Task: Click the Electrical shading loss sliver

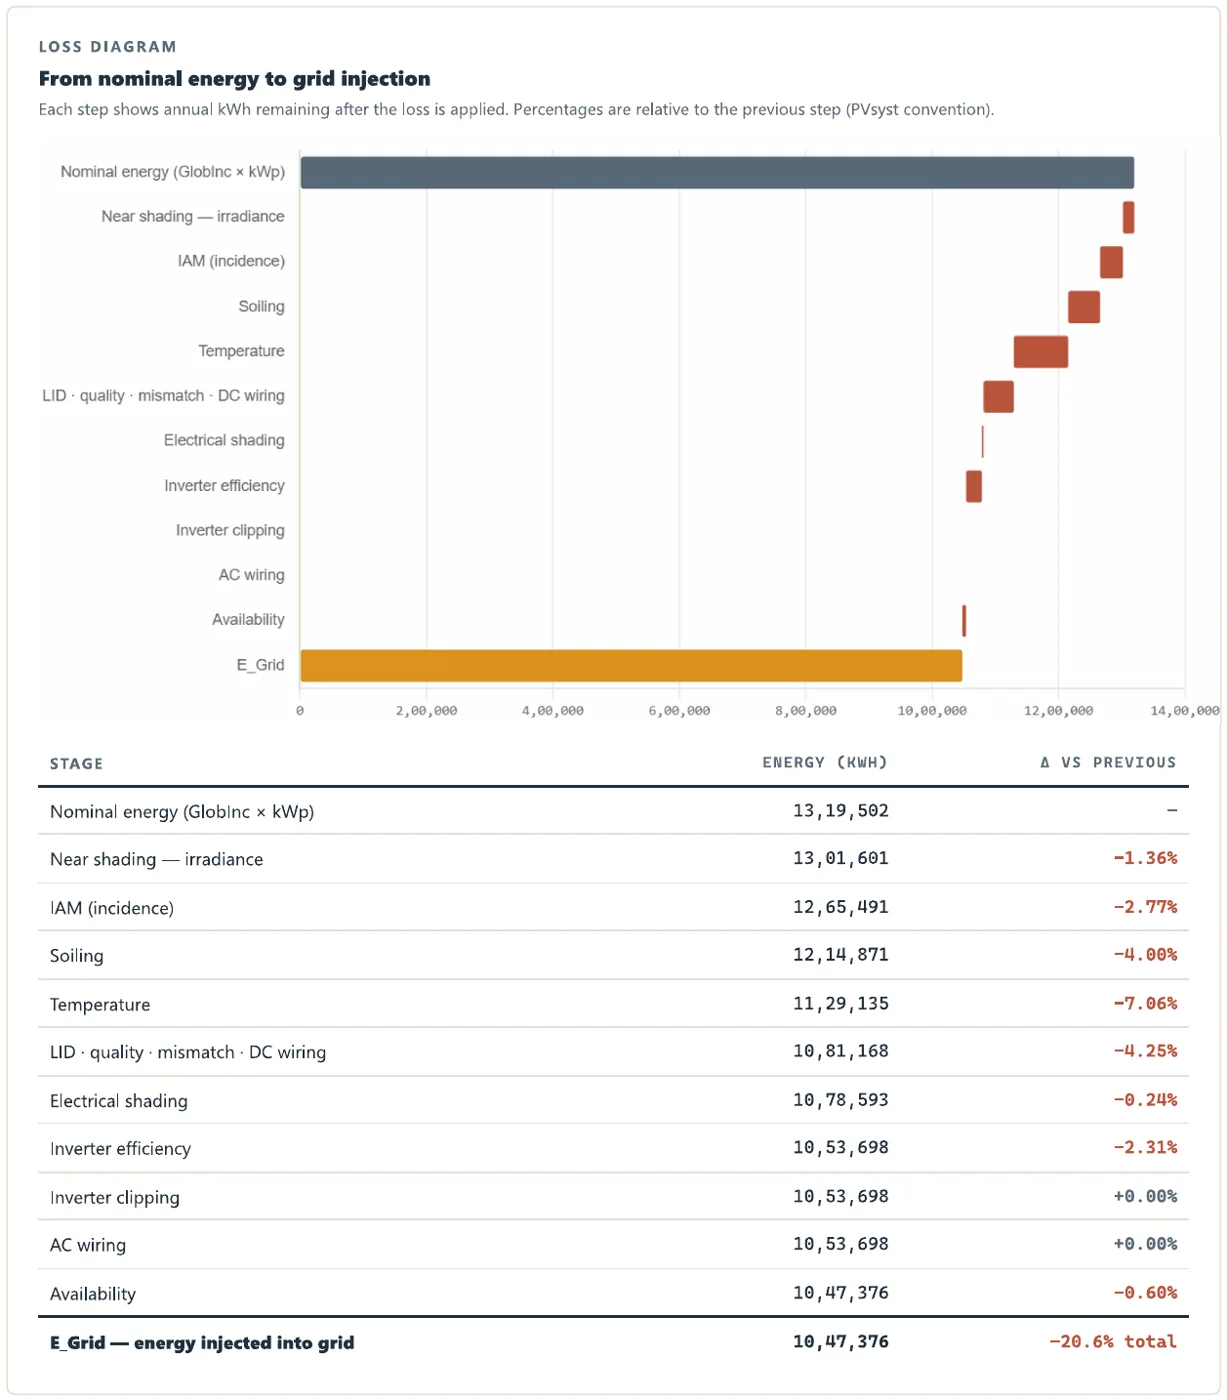Action: click(x=982, y=441)
